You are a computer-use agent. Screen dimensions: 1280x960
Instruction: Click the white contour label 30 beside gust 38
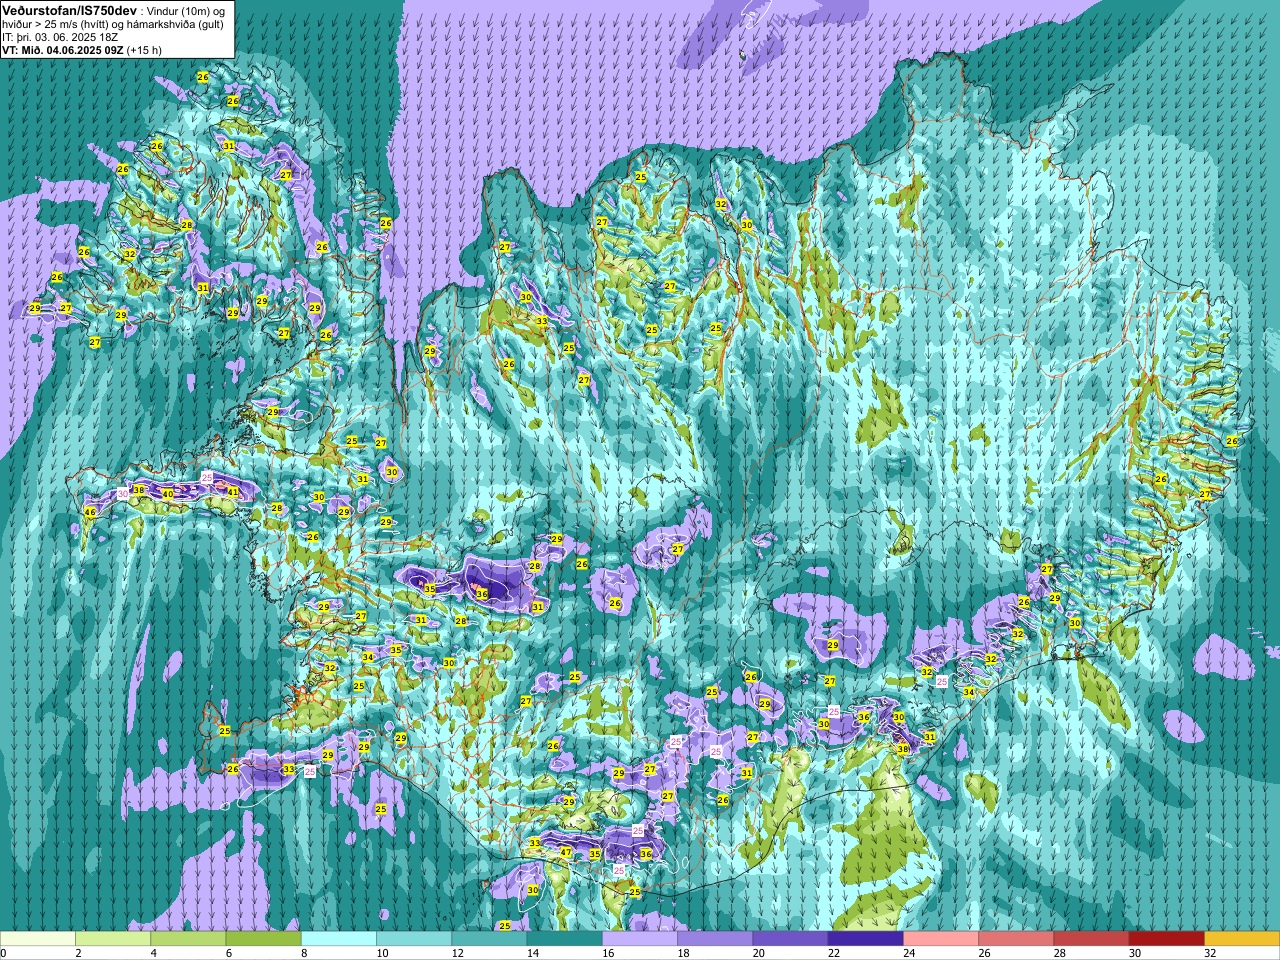[123, 493]
